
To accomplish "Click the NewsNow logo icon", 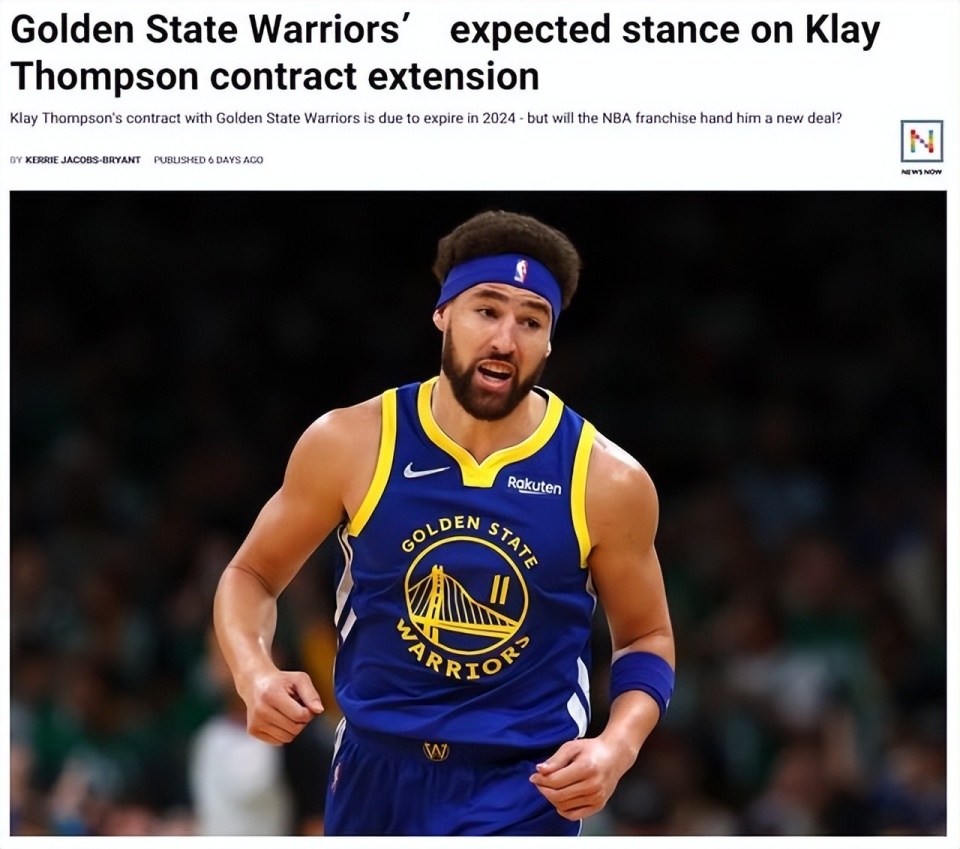I will pyautogui.click(x=921, y=141).
